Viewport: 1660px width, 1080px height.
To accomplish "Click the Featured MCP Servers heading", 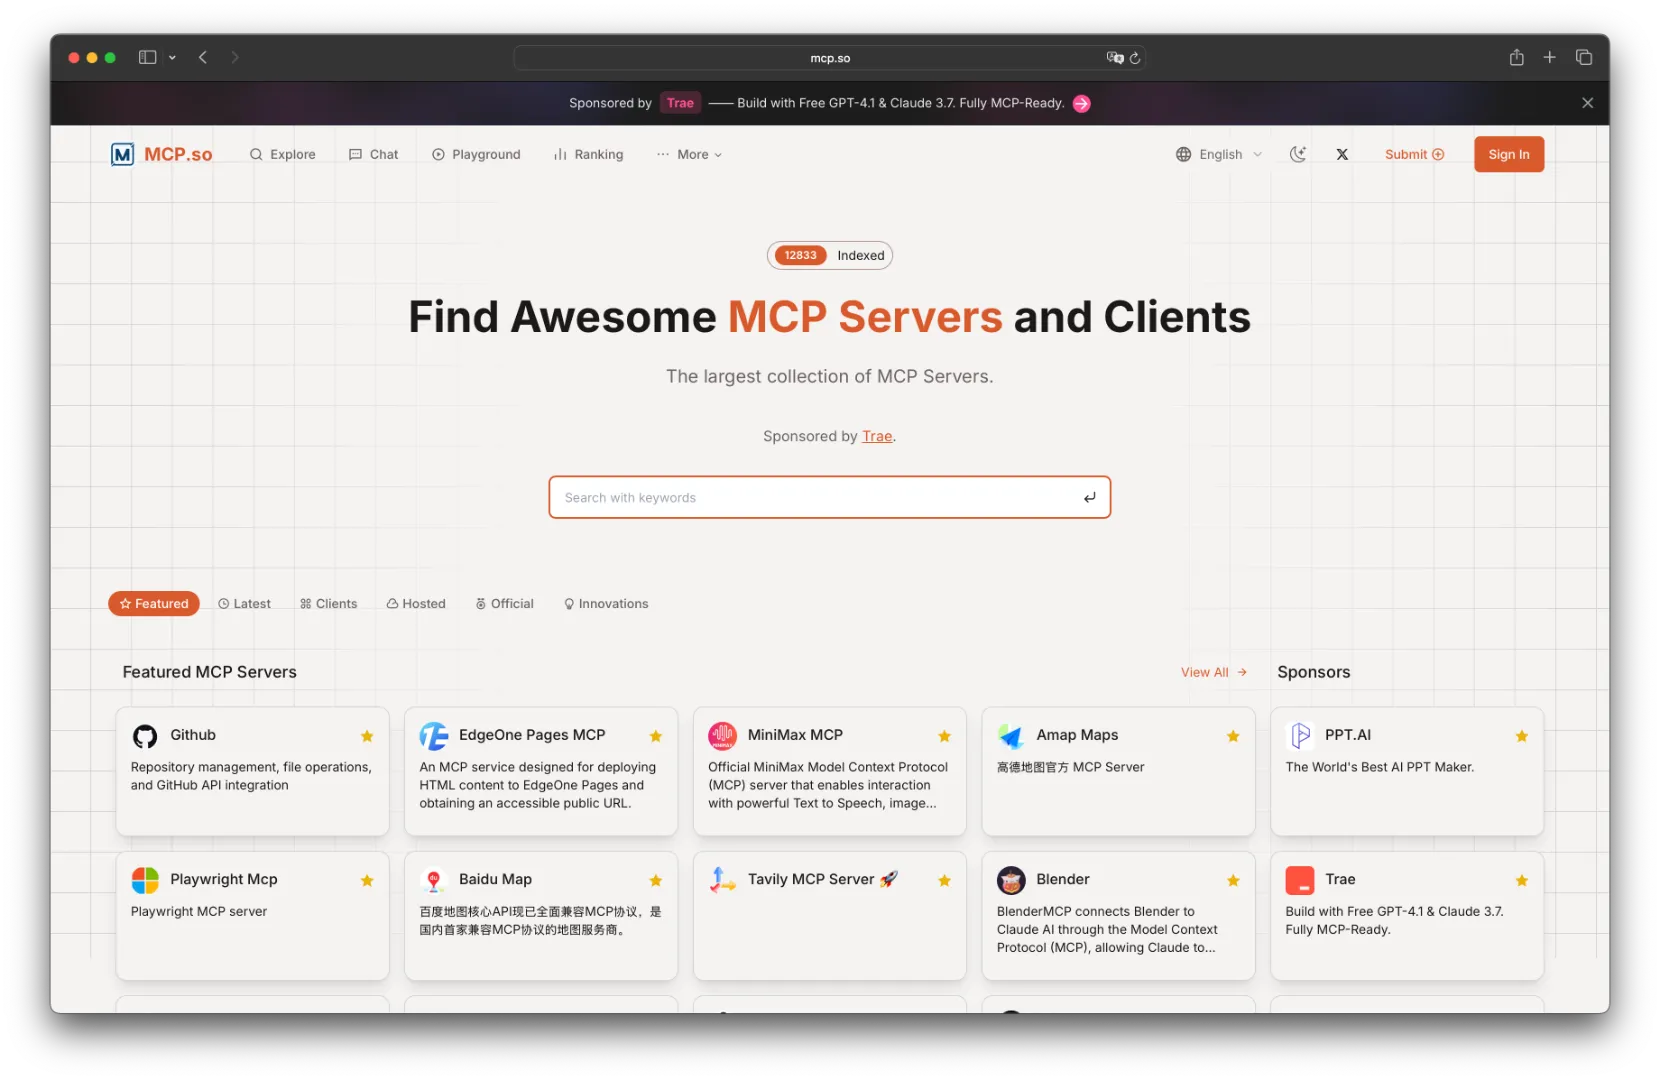I will point(210,672).
